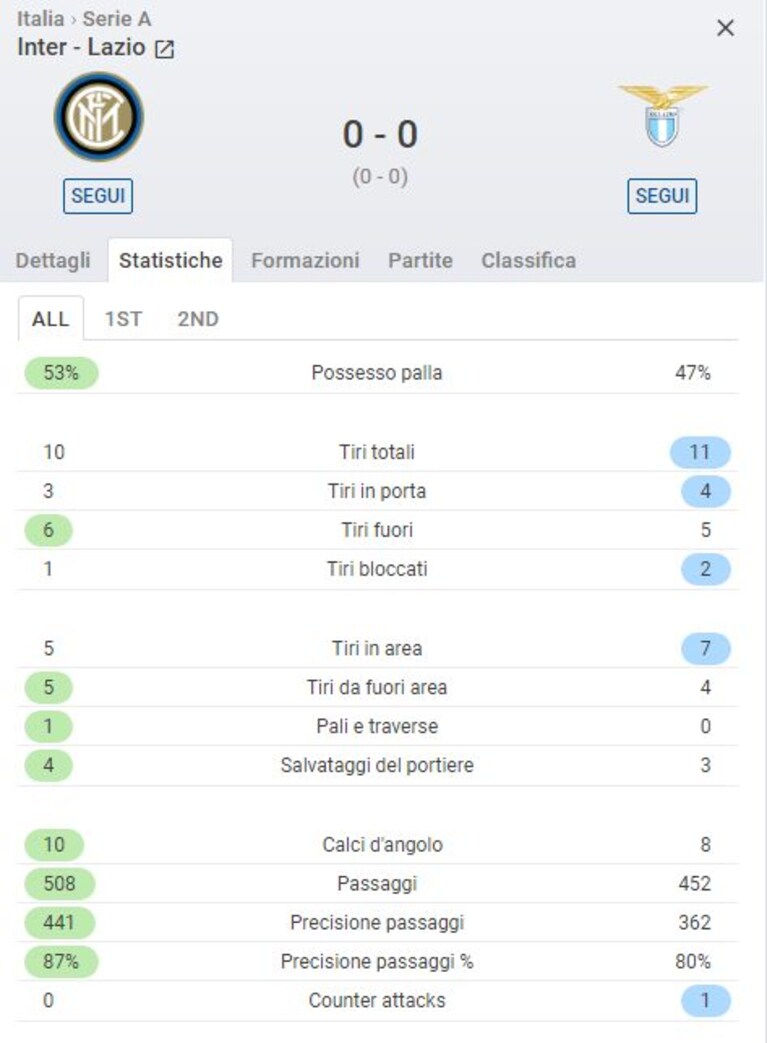The image size is (767, 1043).
Task: Go to the Partite tab
Action: coord(420,260)
